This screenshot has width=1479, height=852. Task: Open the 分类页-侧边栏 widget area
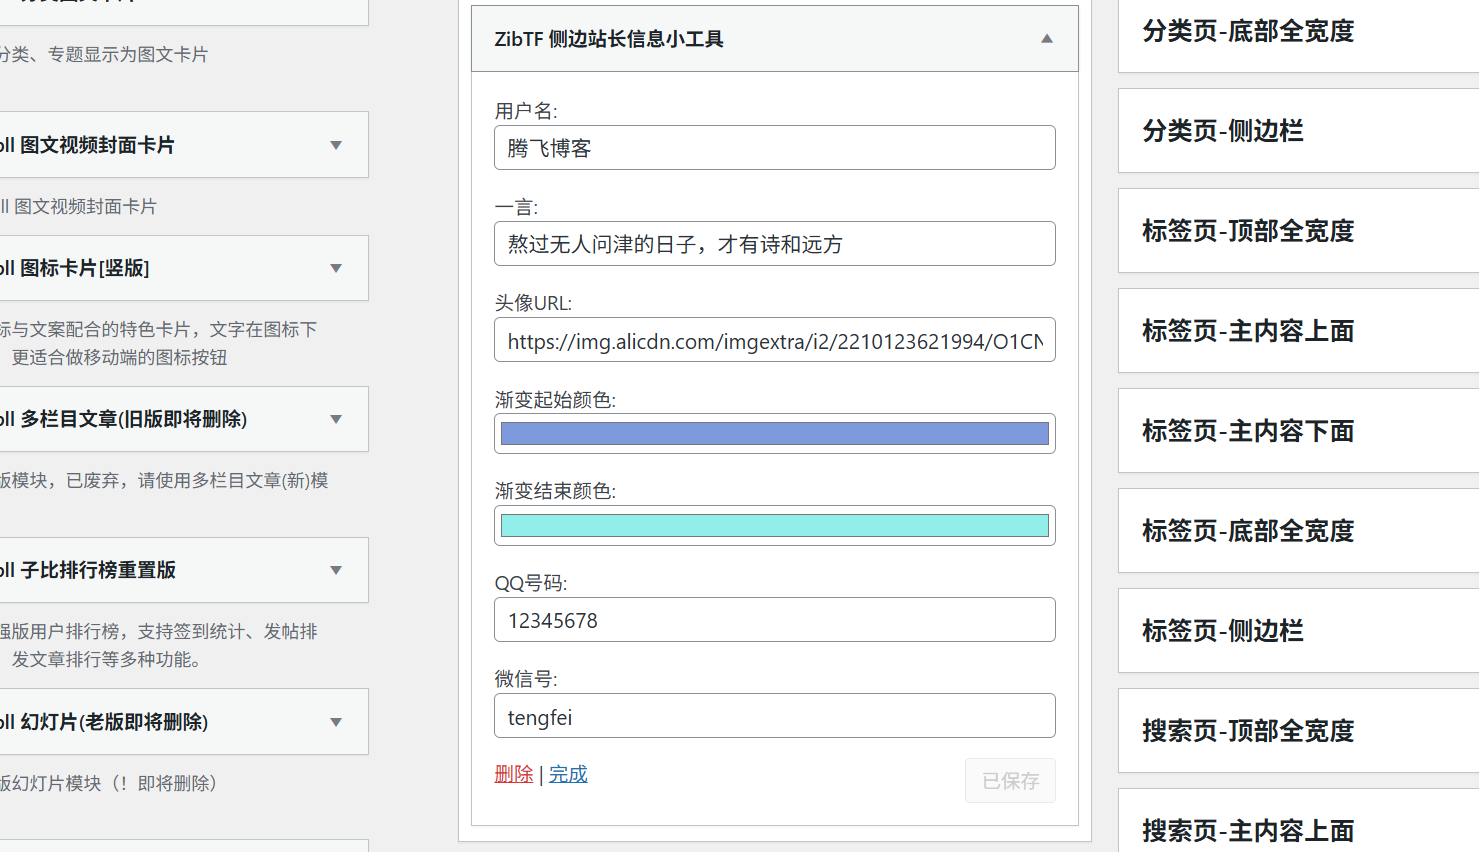click(x=1297, y=131)
